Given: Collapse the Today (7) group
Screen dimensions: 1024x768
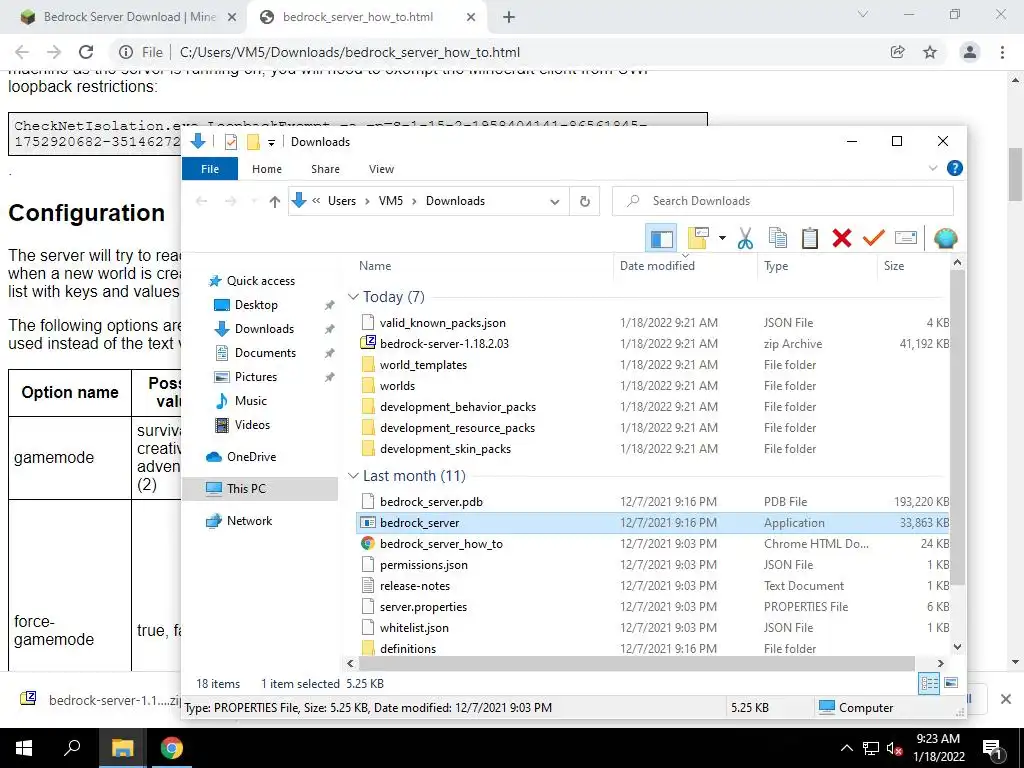Looking at the screenshot, I should pos(353,297).
